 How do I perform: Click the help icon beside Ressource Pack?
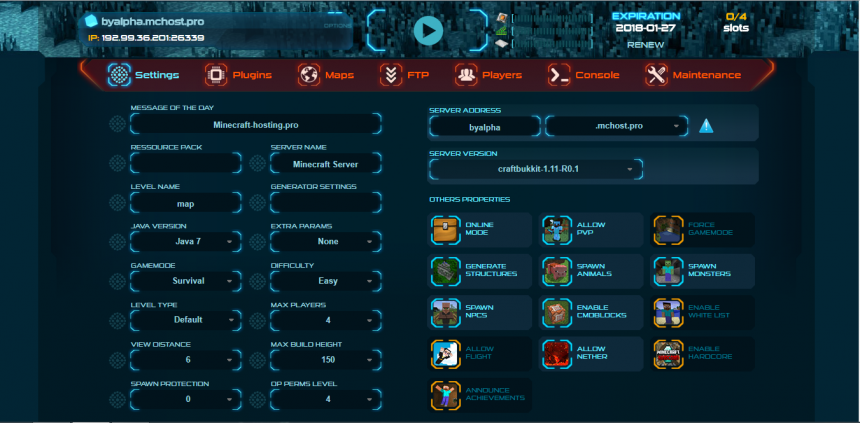click(x=117, y=163)
